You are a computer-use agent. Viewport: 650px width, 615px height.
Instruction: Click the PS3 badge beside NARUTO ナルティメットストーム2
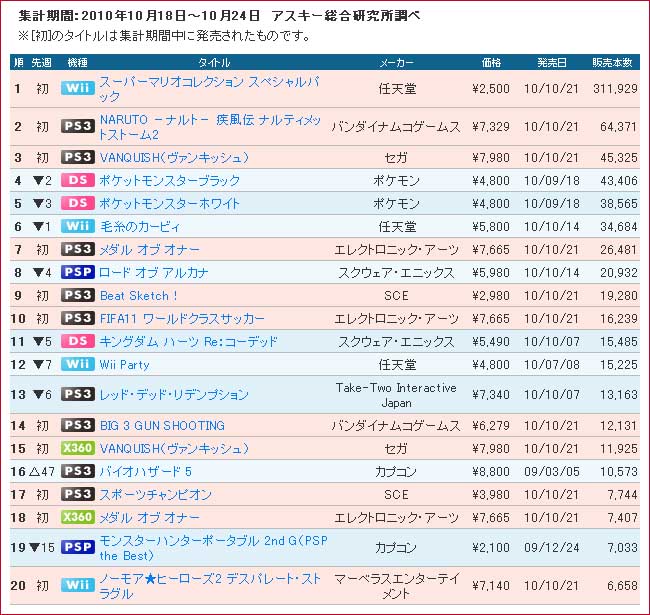point(78,126)
